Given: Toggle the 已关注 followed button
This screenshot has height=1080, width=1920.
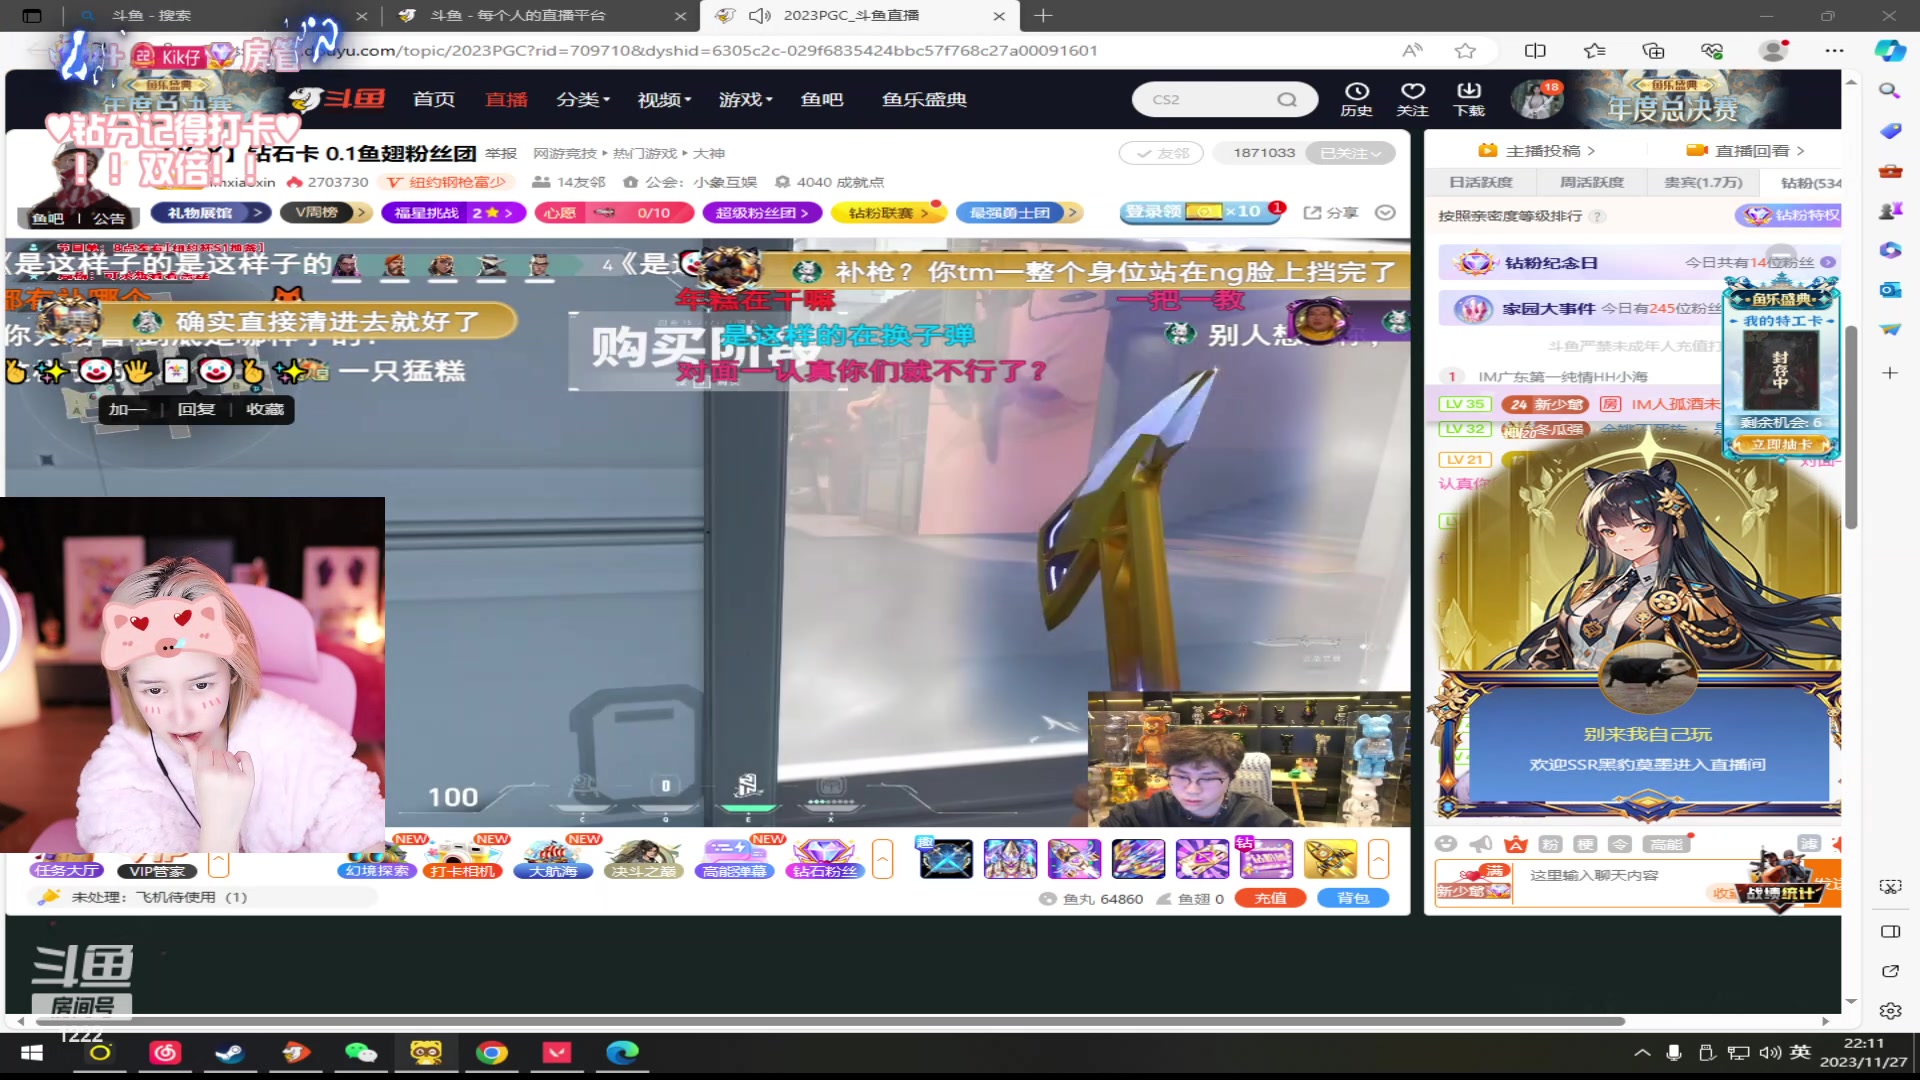Looking at the screenshot, I should click(1349, 153).
